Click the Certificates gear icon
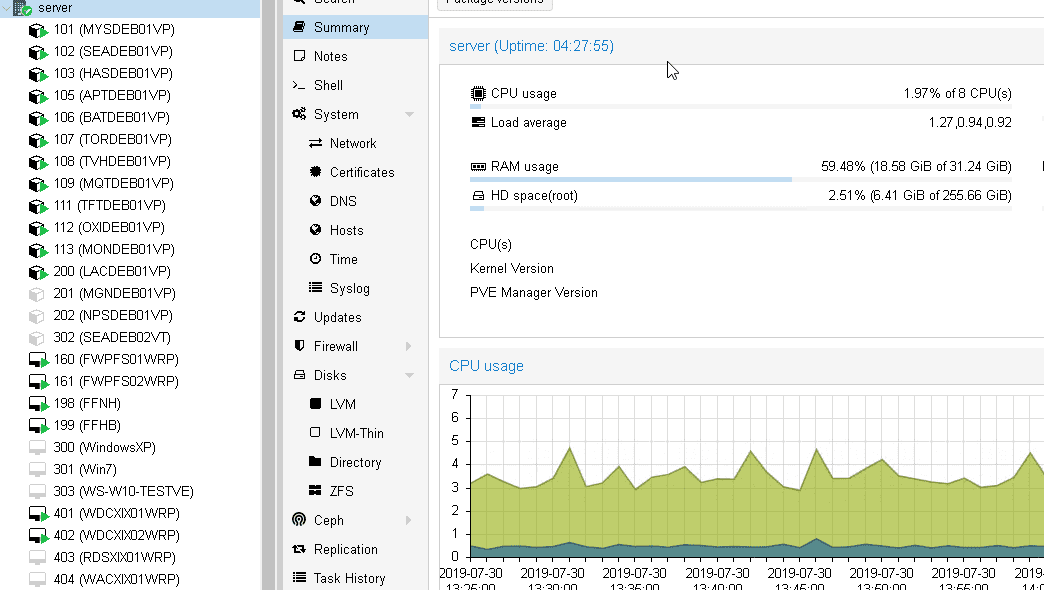Screen dimensions: 1044x590 [x=316, y=172]
